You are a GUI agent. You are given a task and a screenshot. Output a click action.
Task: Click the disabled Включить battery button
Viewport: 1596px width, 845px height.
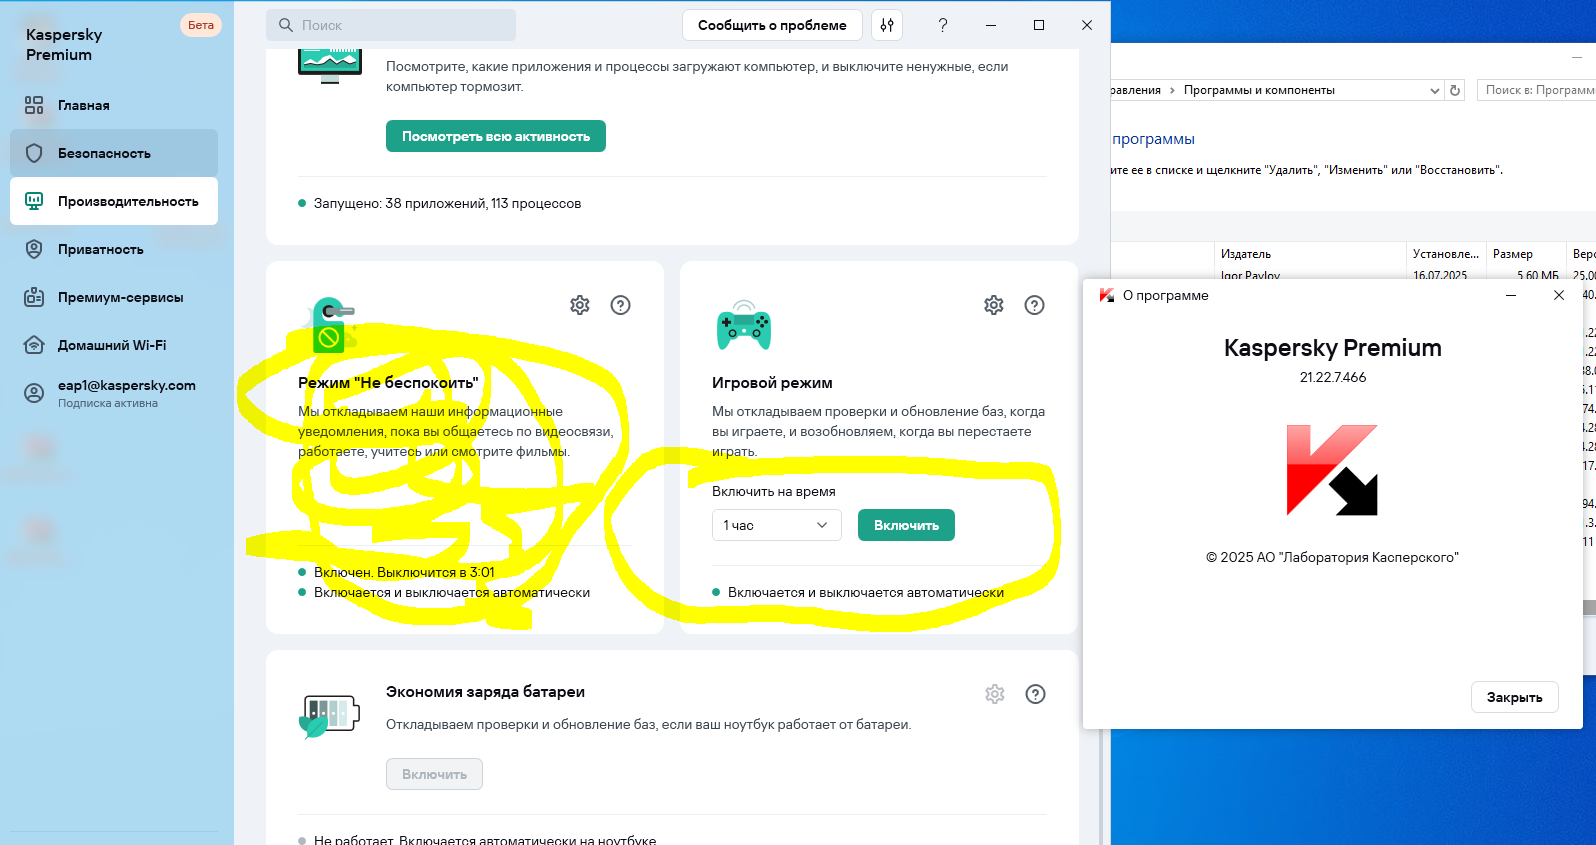pos(434,774)
